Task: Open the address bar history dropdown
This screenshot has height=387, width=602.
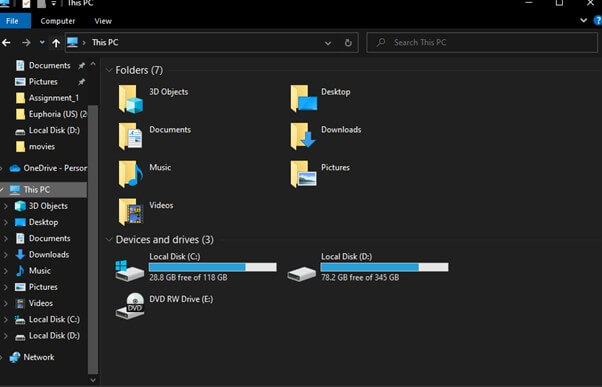Action: click(x=328, y=43)
